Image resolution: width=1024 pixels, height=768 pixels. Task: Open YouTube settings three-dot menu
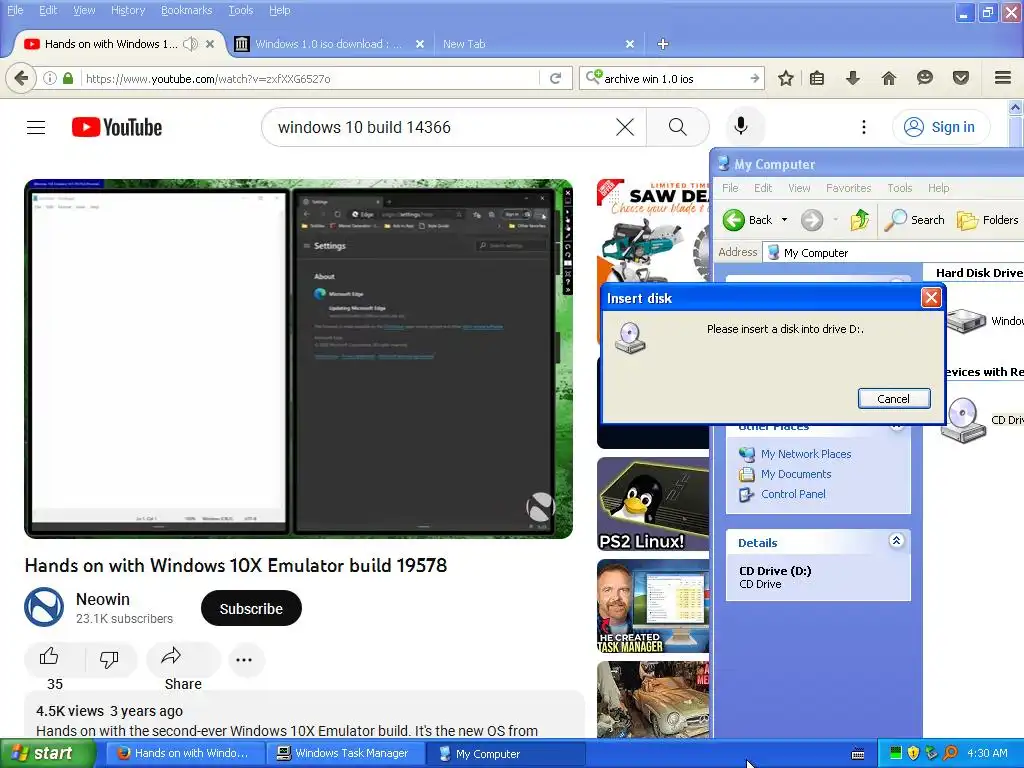864,127
